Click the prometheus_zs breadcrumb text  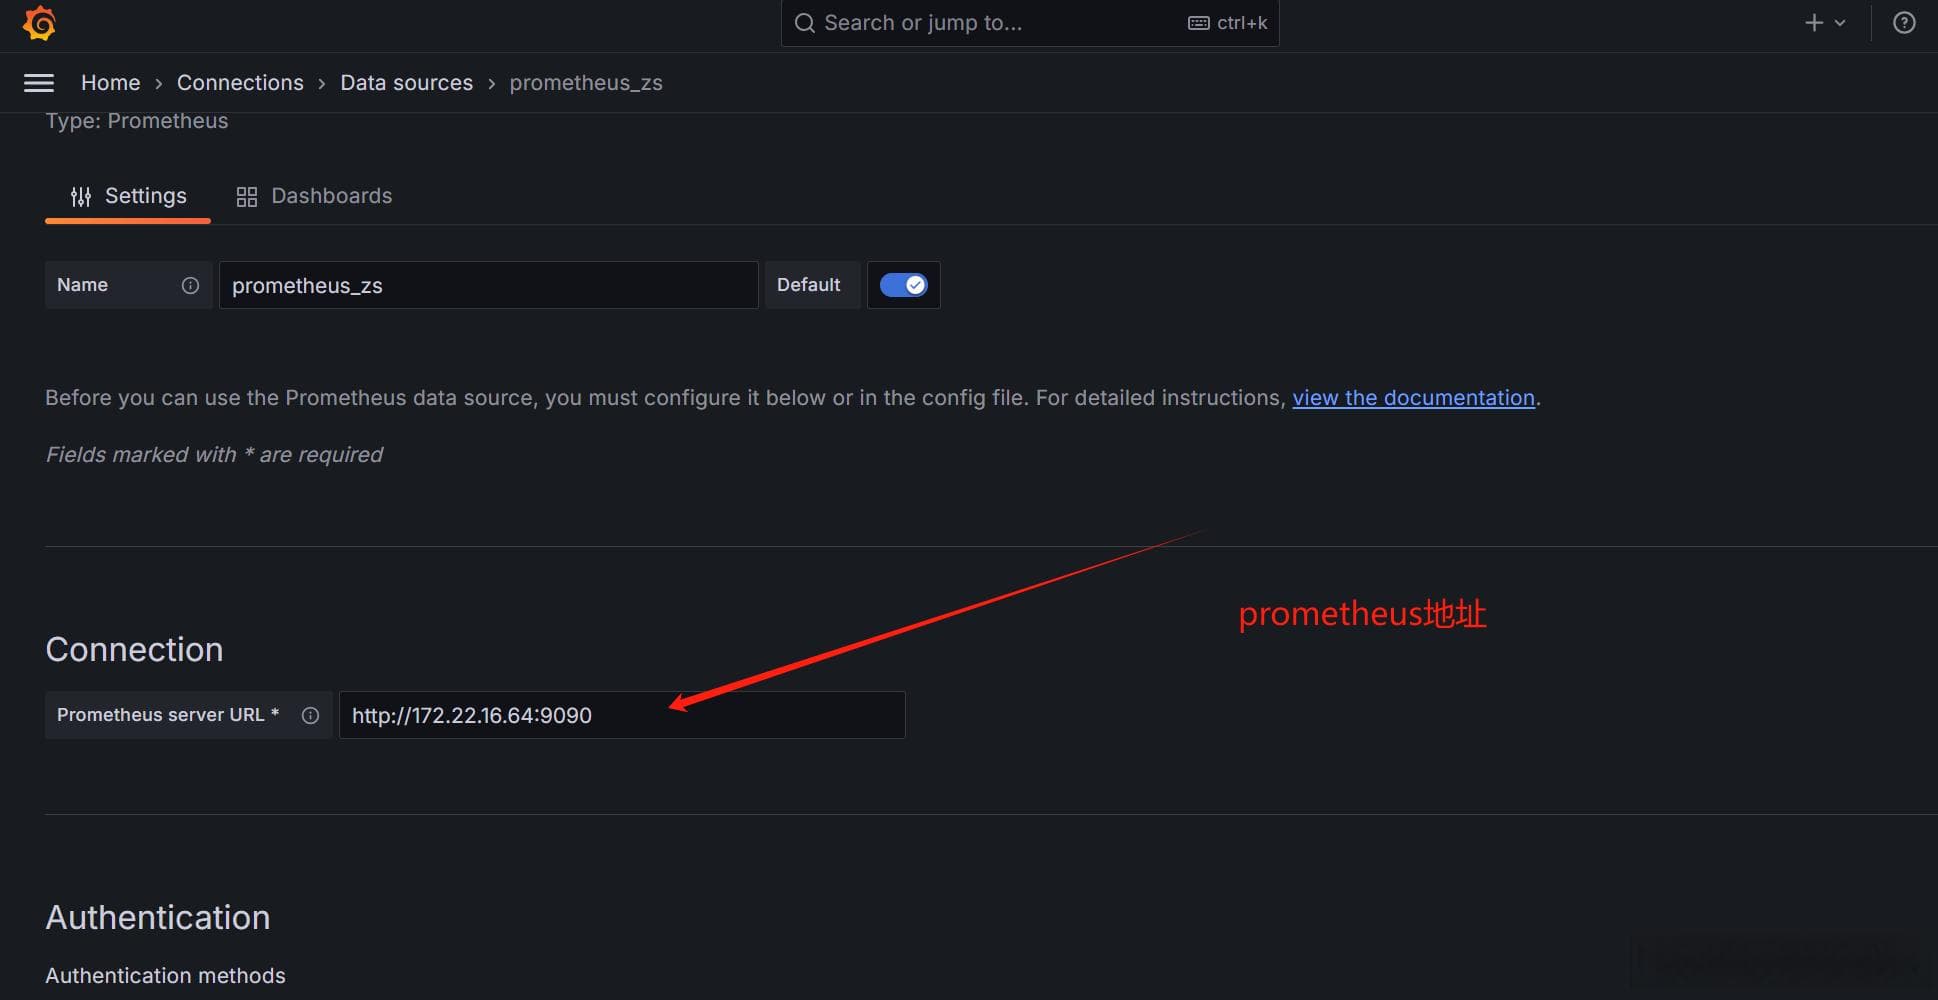586,83
